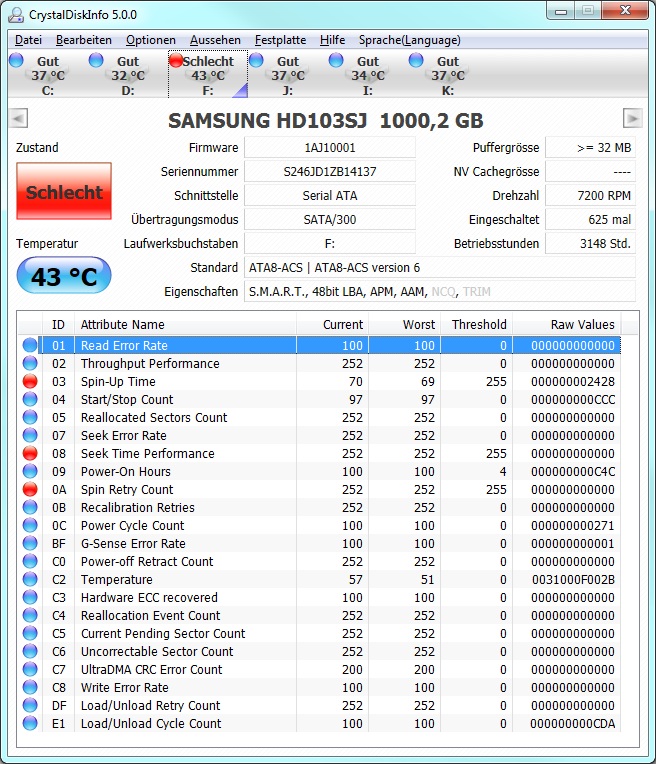Click status icon for Load/Unload Retry Count
Screen dimensions: 656x764
coord(30,706)
